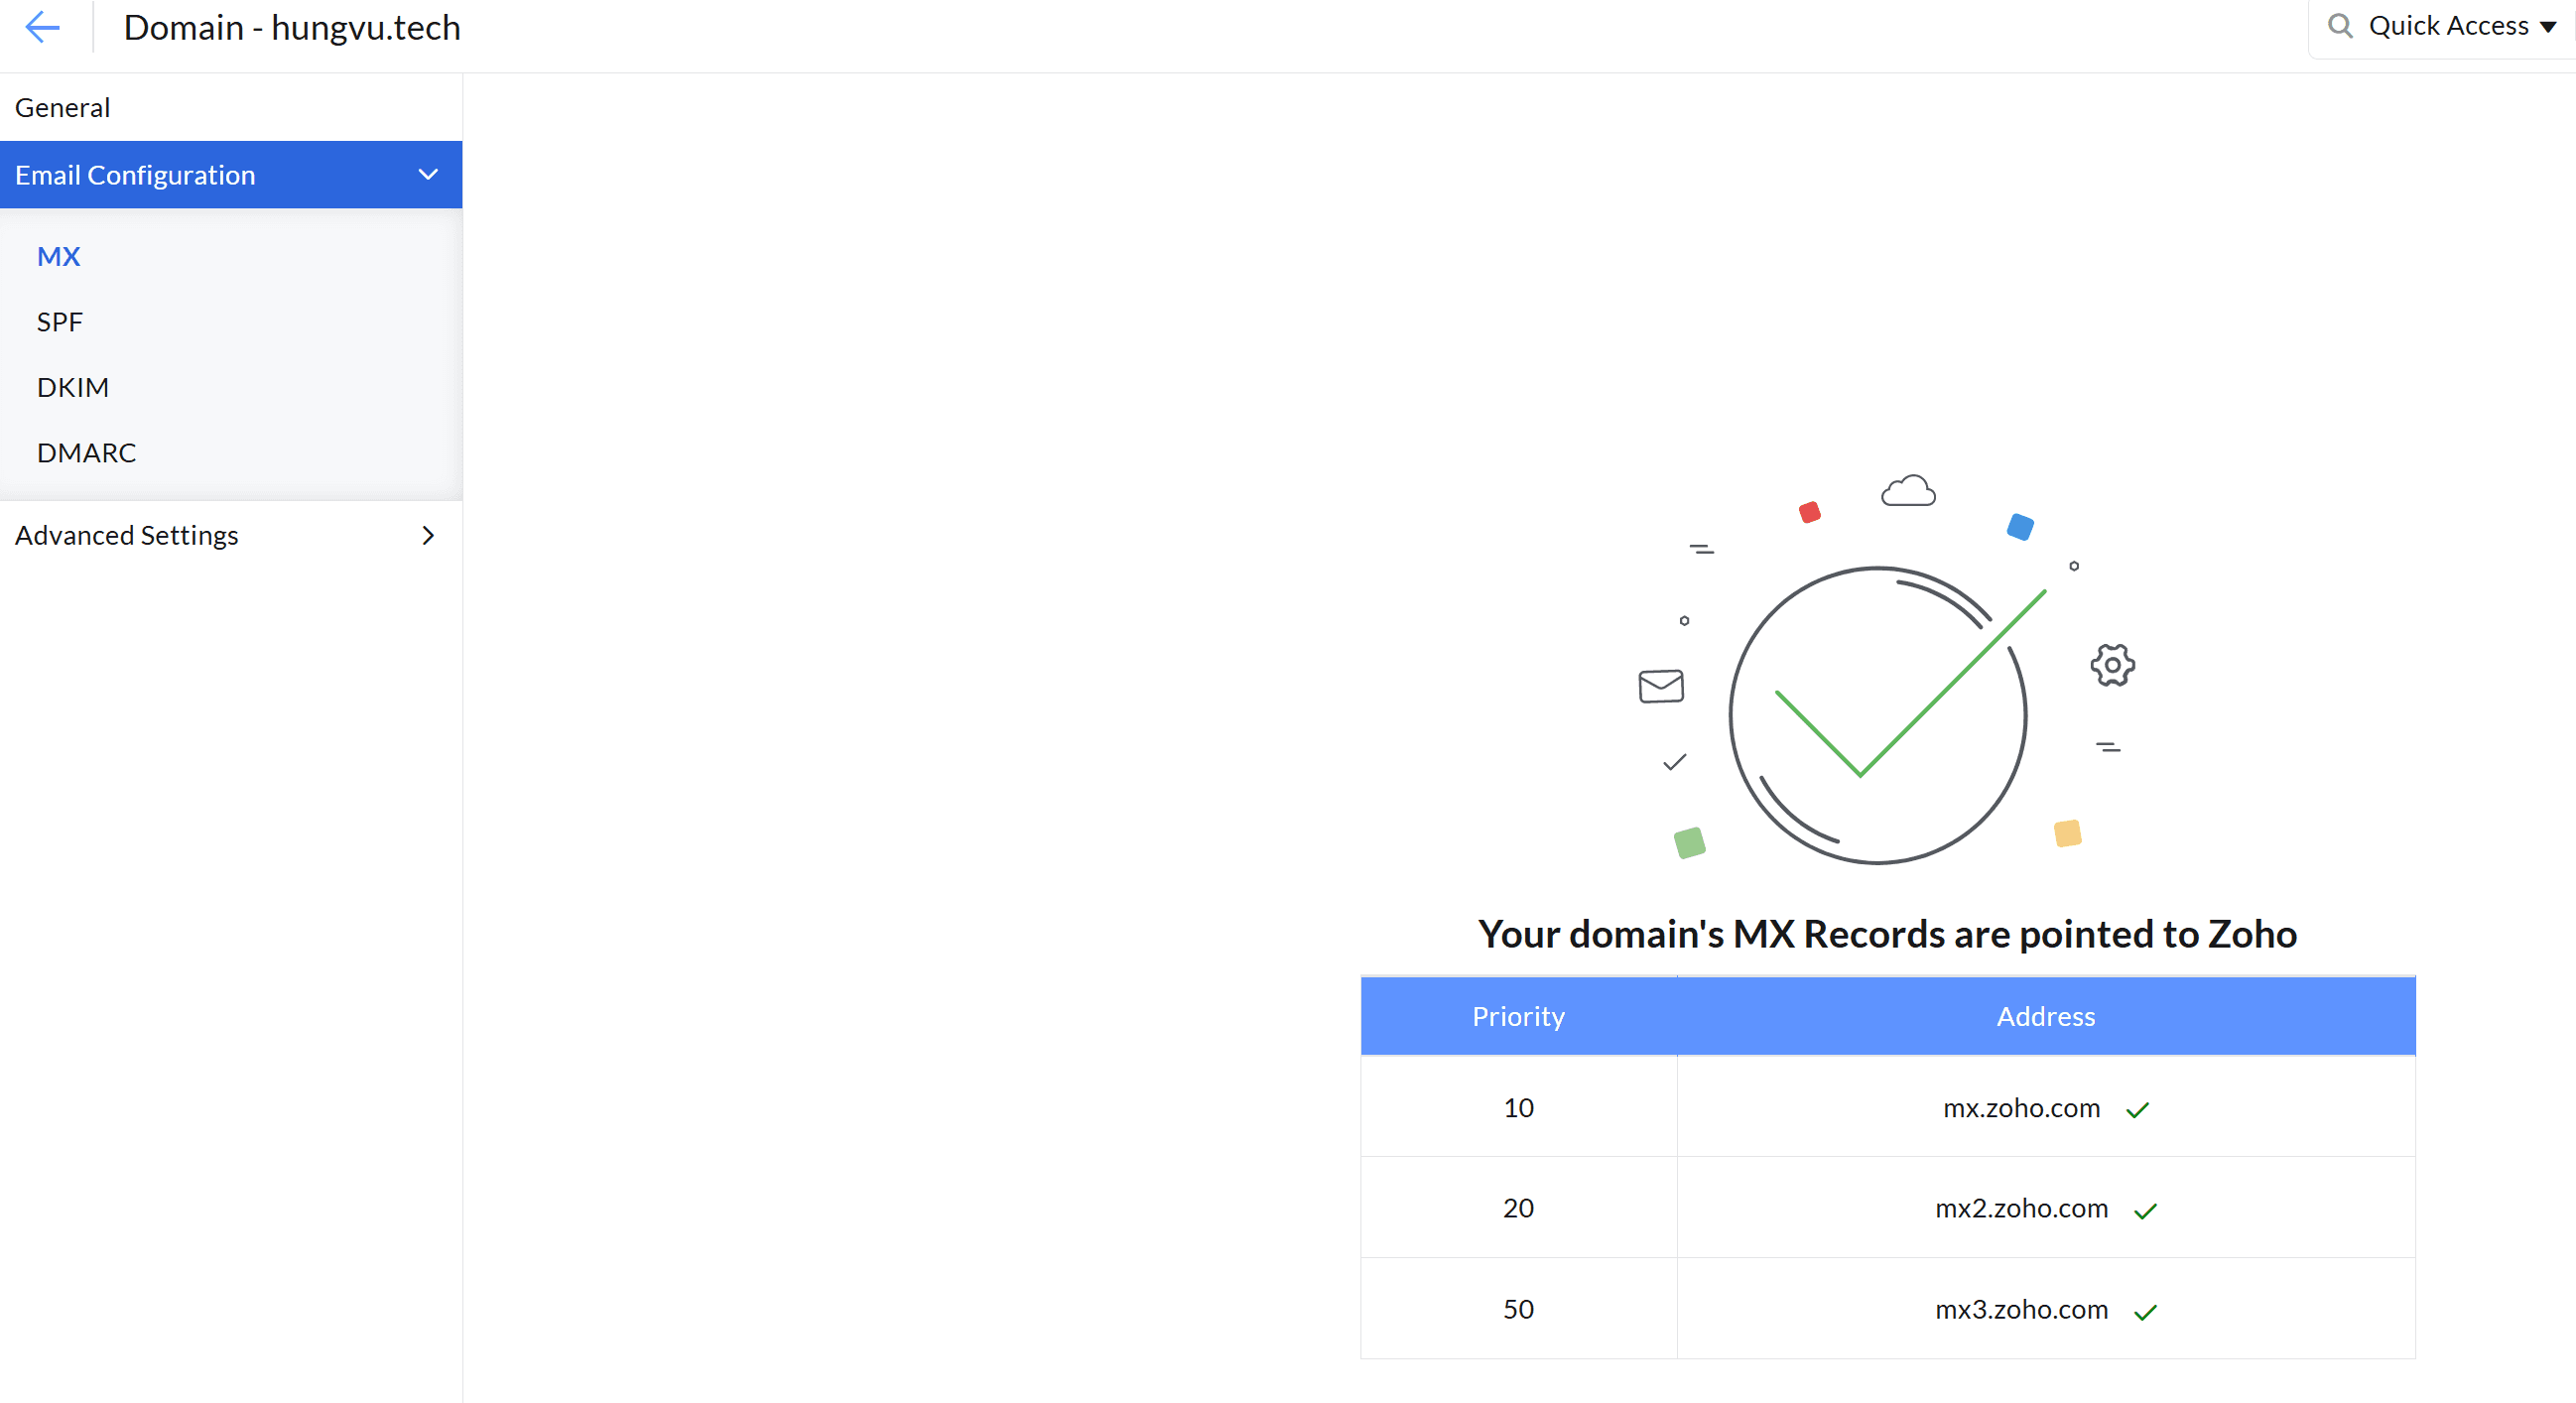Screen dimensions: 2576x1403
Task: Expand Advanced Settings
Action: tap(428, 535)
